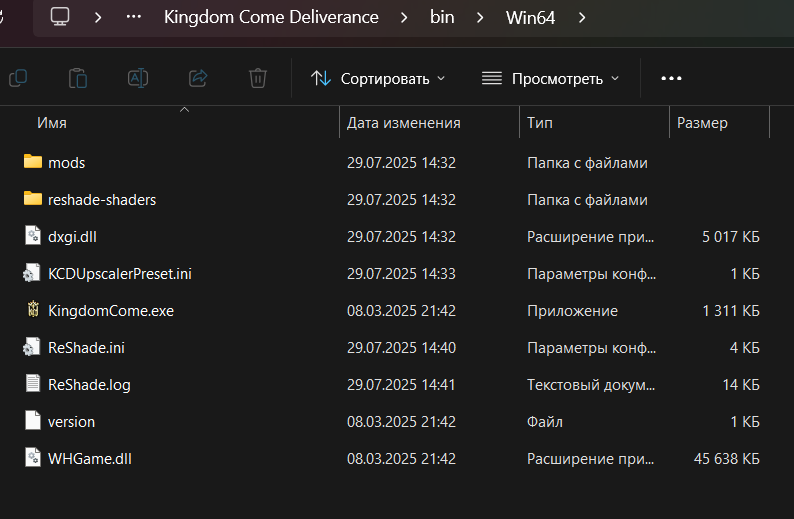Screen dimensions: 794x519
Task: Open the Сортировать sort dropdown
Action: coord(378,78)
